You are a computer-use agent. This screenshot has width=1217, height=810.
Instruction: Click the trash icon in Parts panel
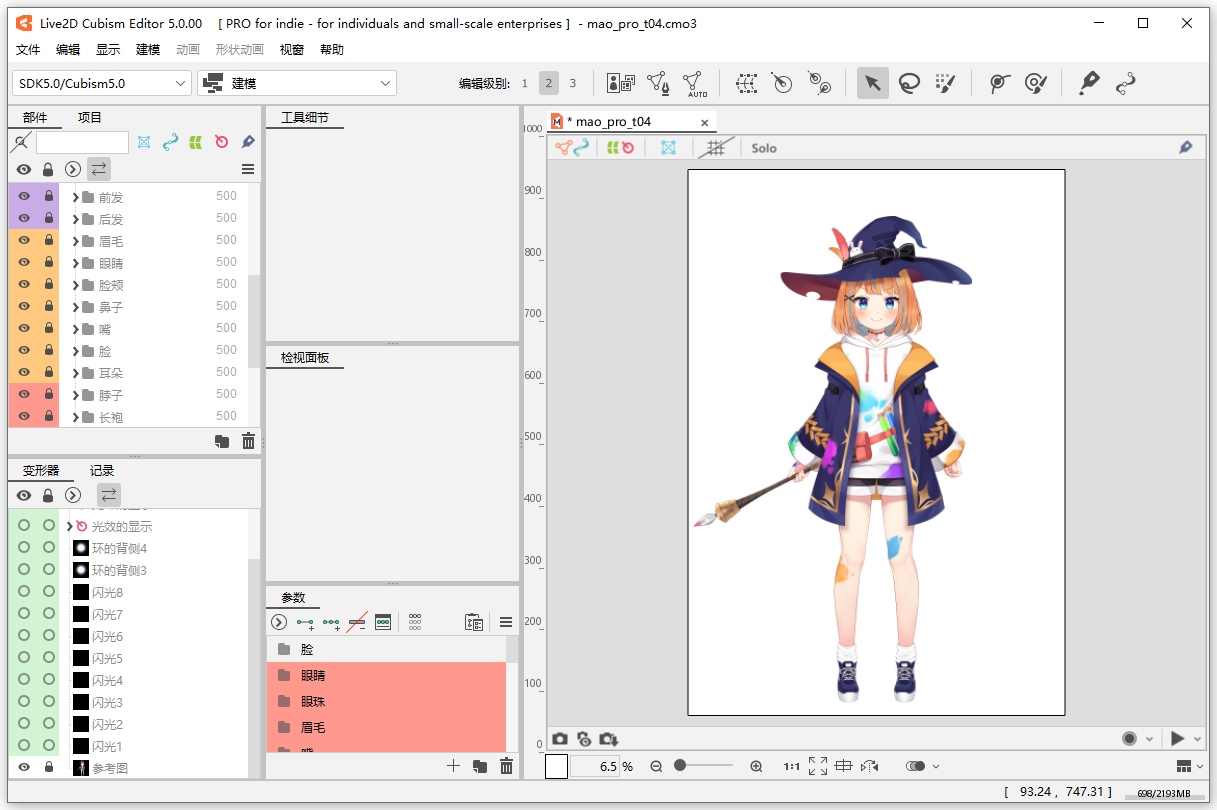(x=248, y=441)
